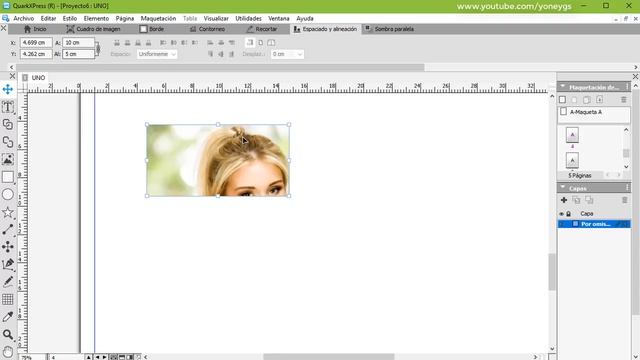Open the Maquetación menu
The image size is (640, 360).
(x=158, y=18)
